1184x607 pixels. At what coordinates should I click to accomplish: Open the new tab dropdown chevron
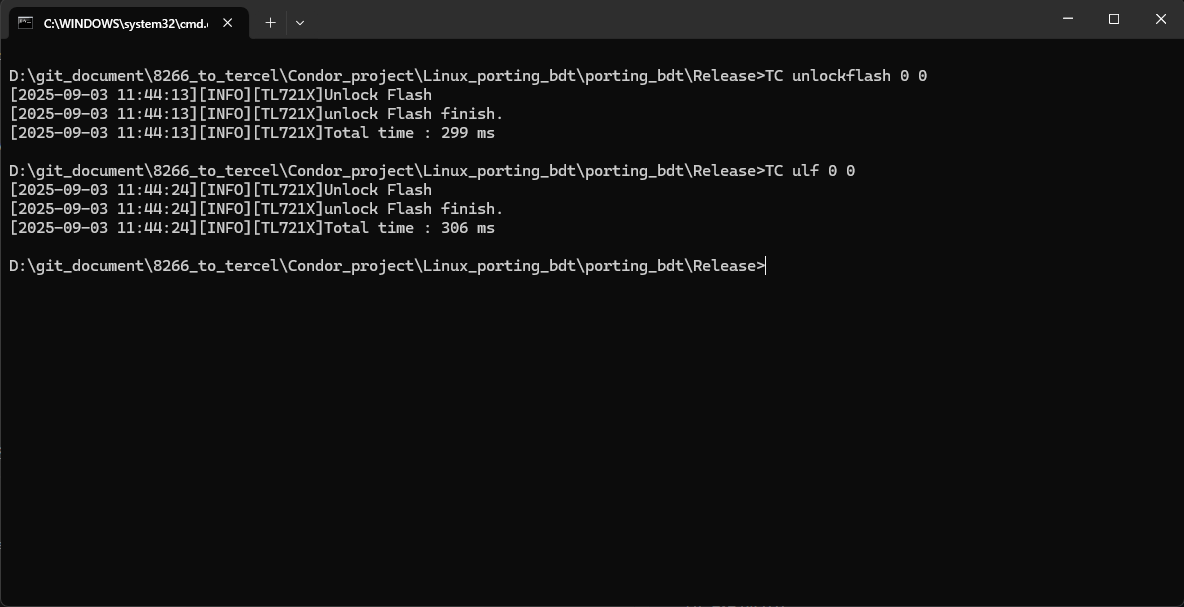click(x=299, y=22)
